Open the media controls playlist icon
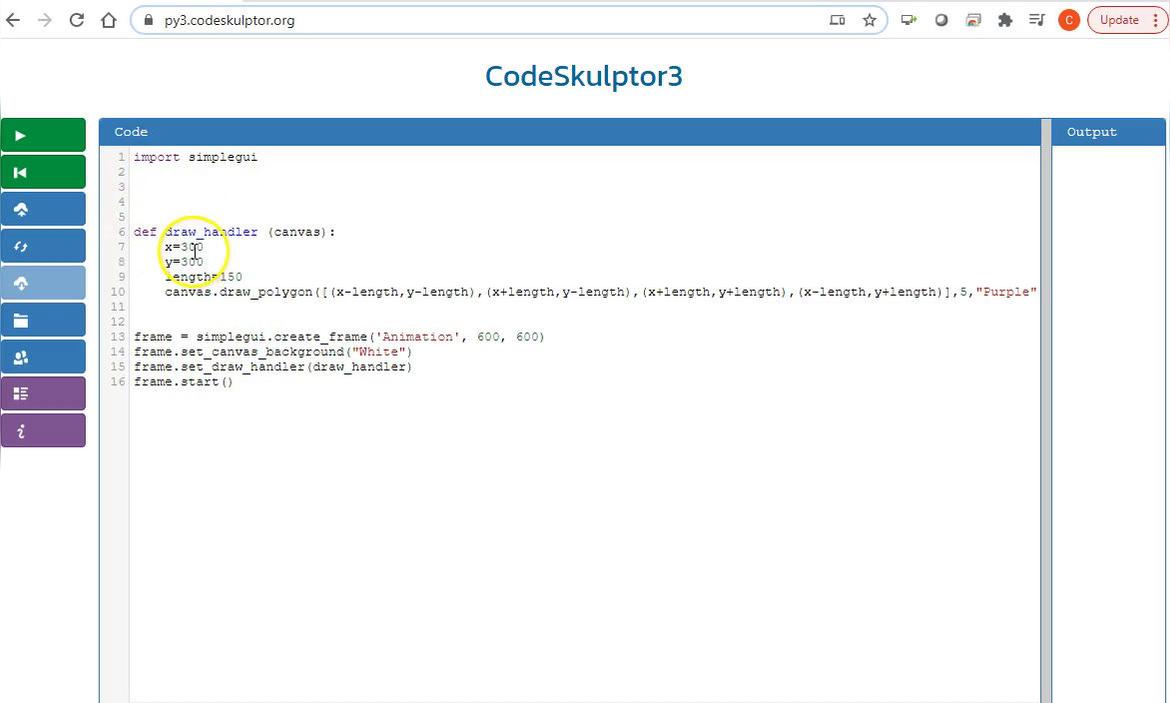Screen dimensions: 1170x703 (1037, 20)
